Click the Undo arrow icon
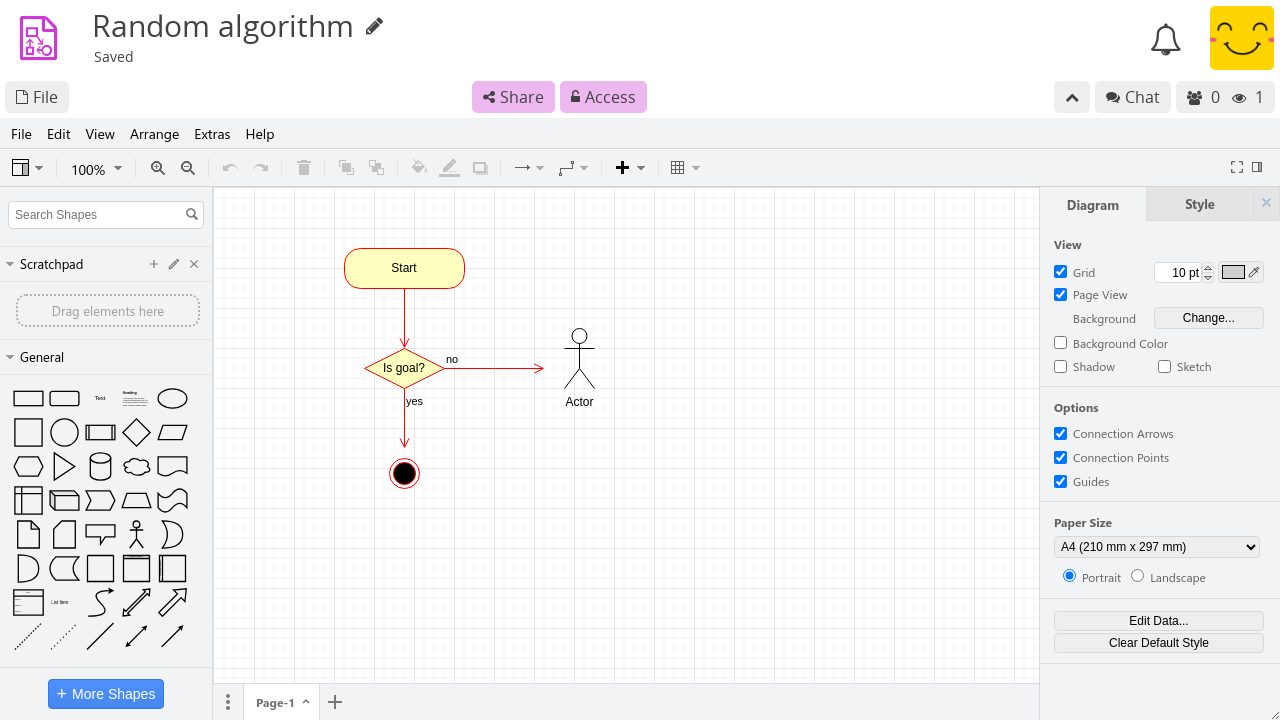1280x720 pixels. (229, 167)
